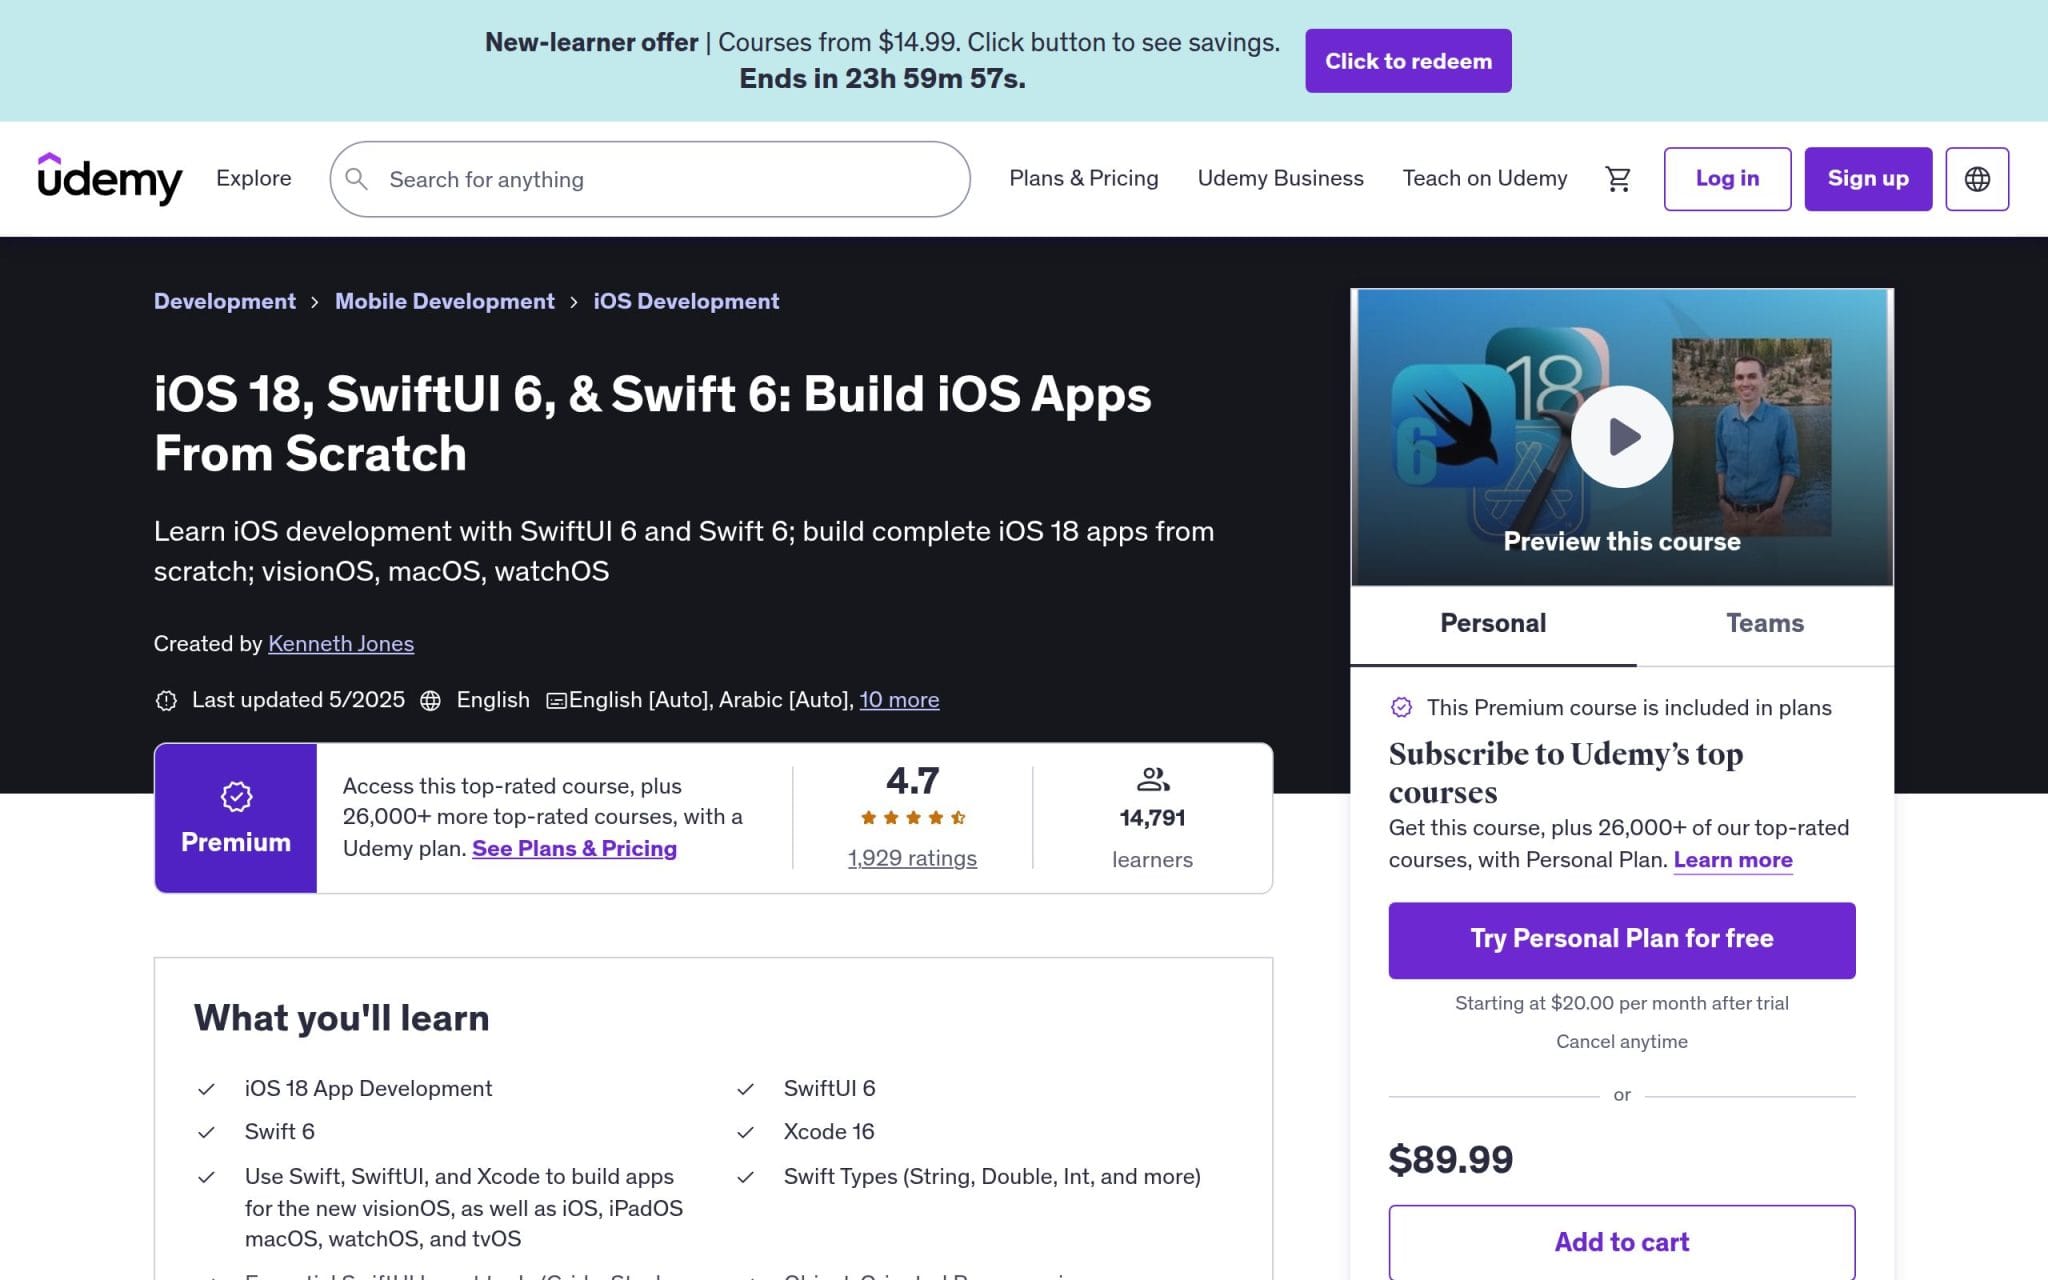The height and width of the screenshot is (1280, 2048).
Task: Click the What you'll learn heading
Action: point(341,1018)
